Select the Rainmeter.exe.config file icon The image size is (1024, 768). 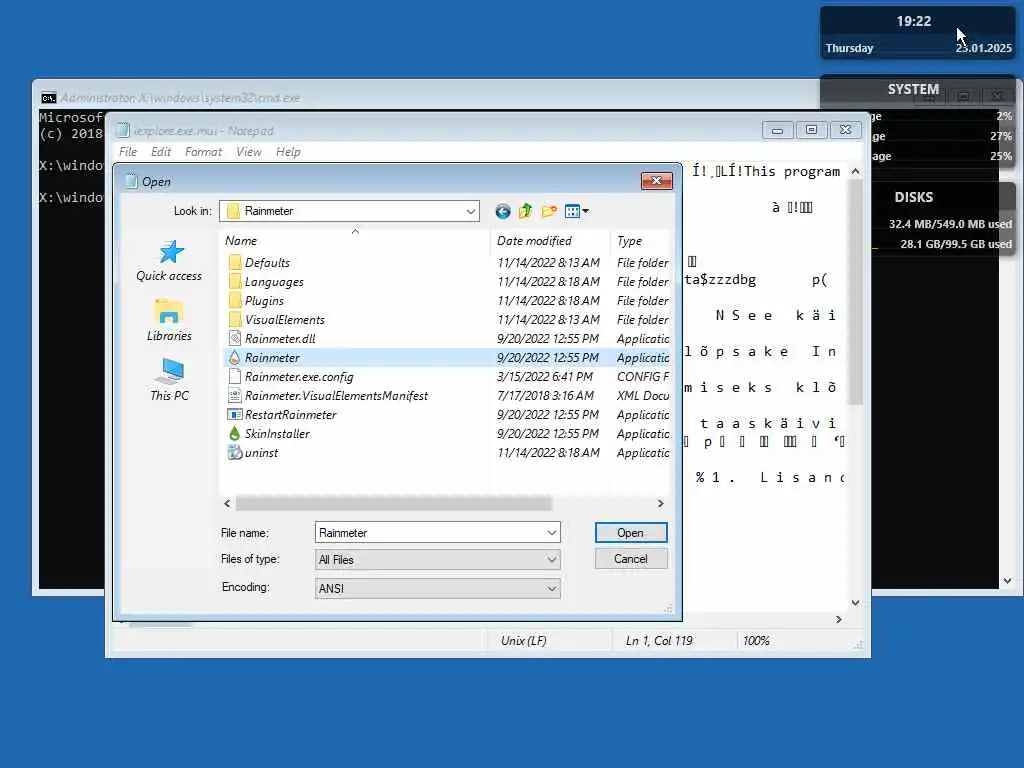pyautogui.click(x=235, y=376)
